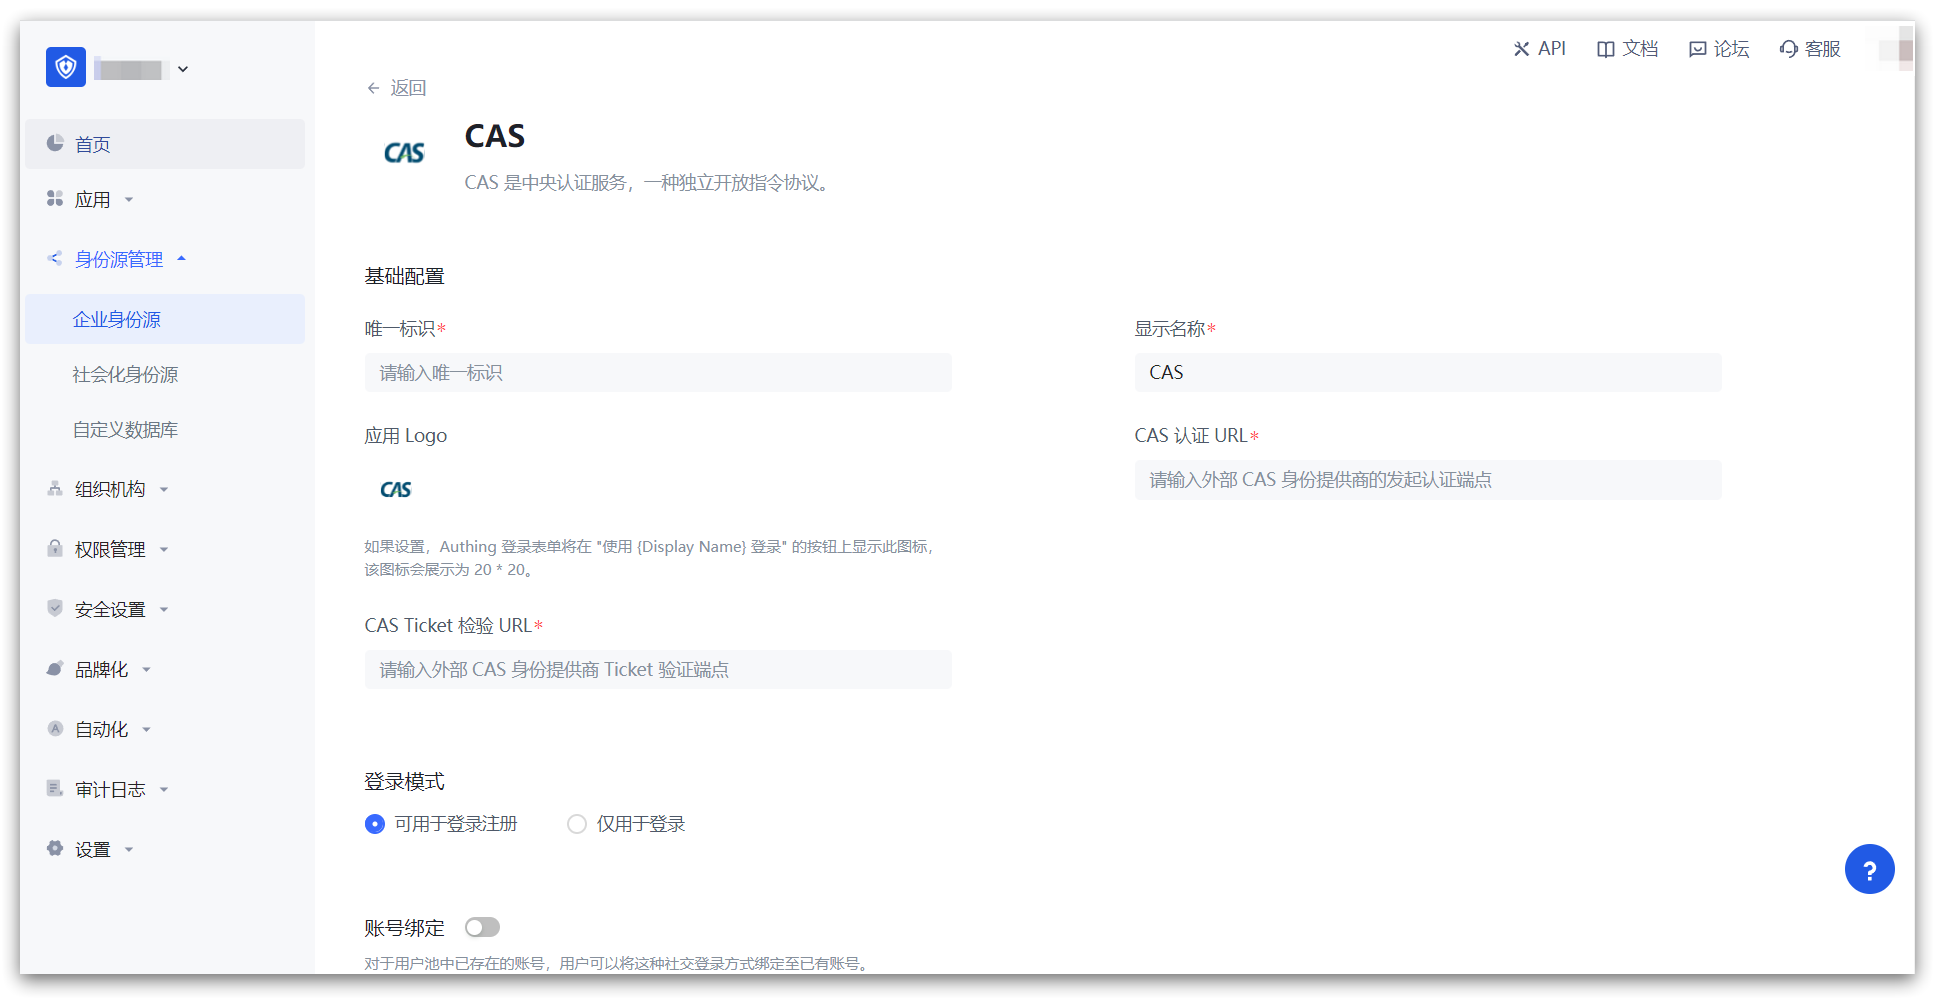
Task: Click the CAS application Logo thumbnail
Action: click(396, 490)
